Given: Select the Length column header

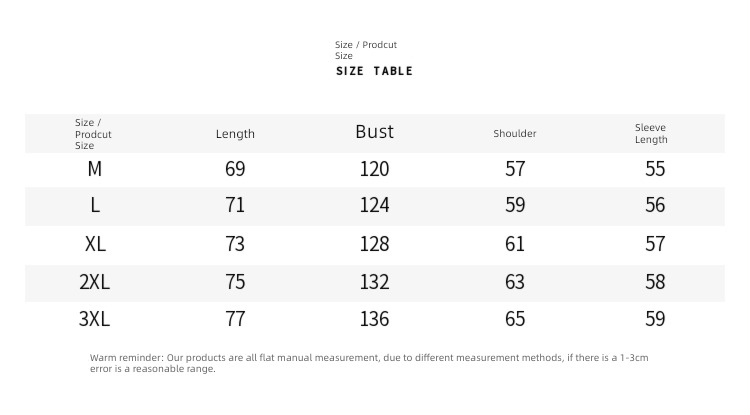Looking at the screenshot, I should [x=235, y=134].
